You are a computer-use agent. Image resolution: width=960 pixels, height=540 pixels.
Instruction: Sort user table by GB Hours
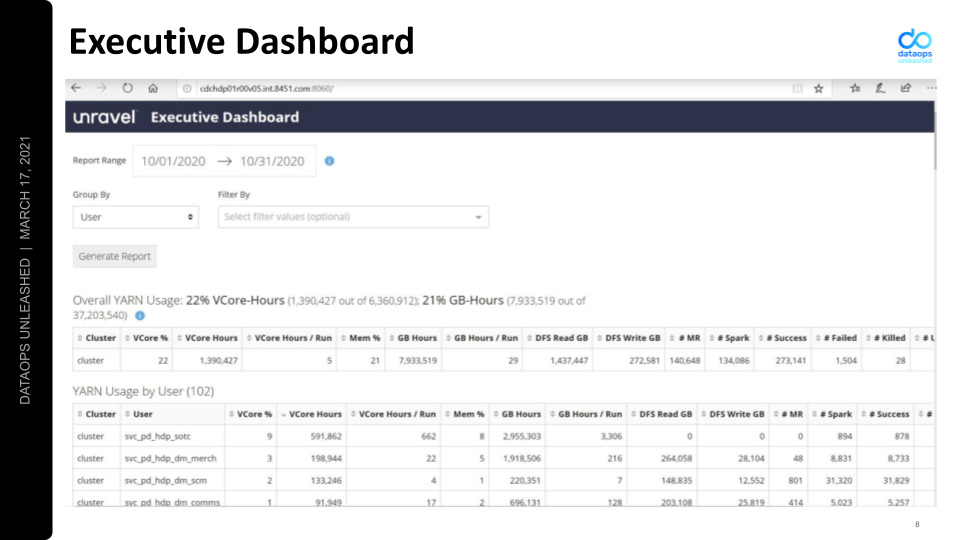517,414
